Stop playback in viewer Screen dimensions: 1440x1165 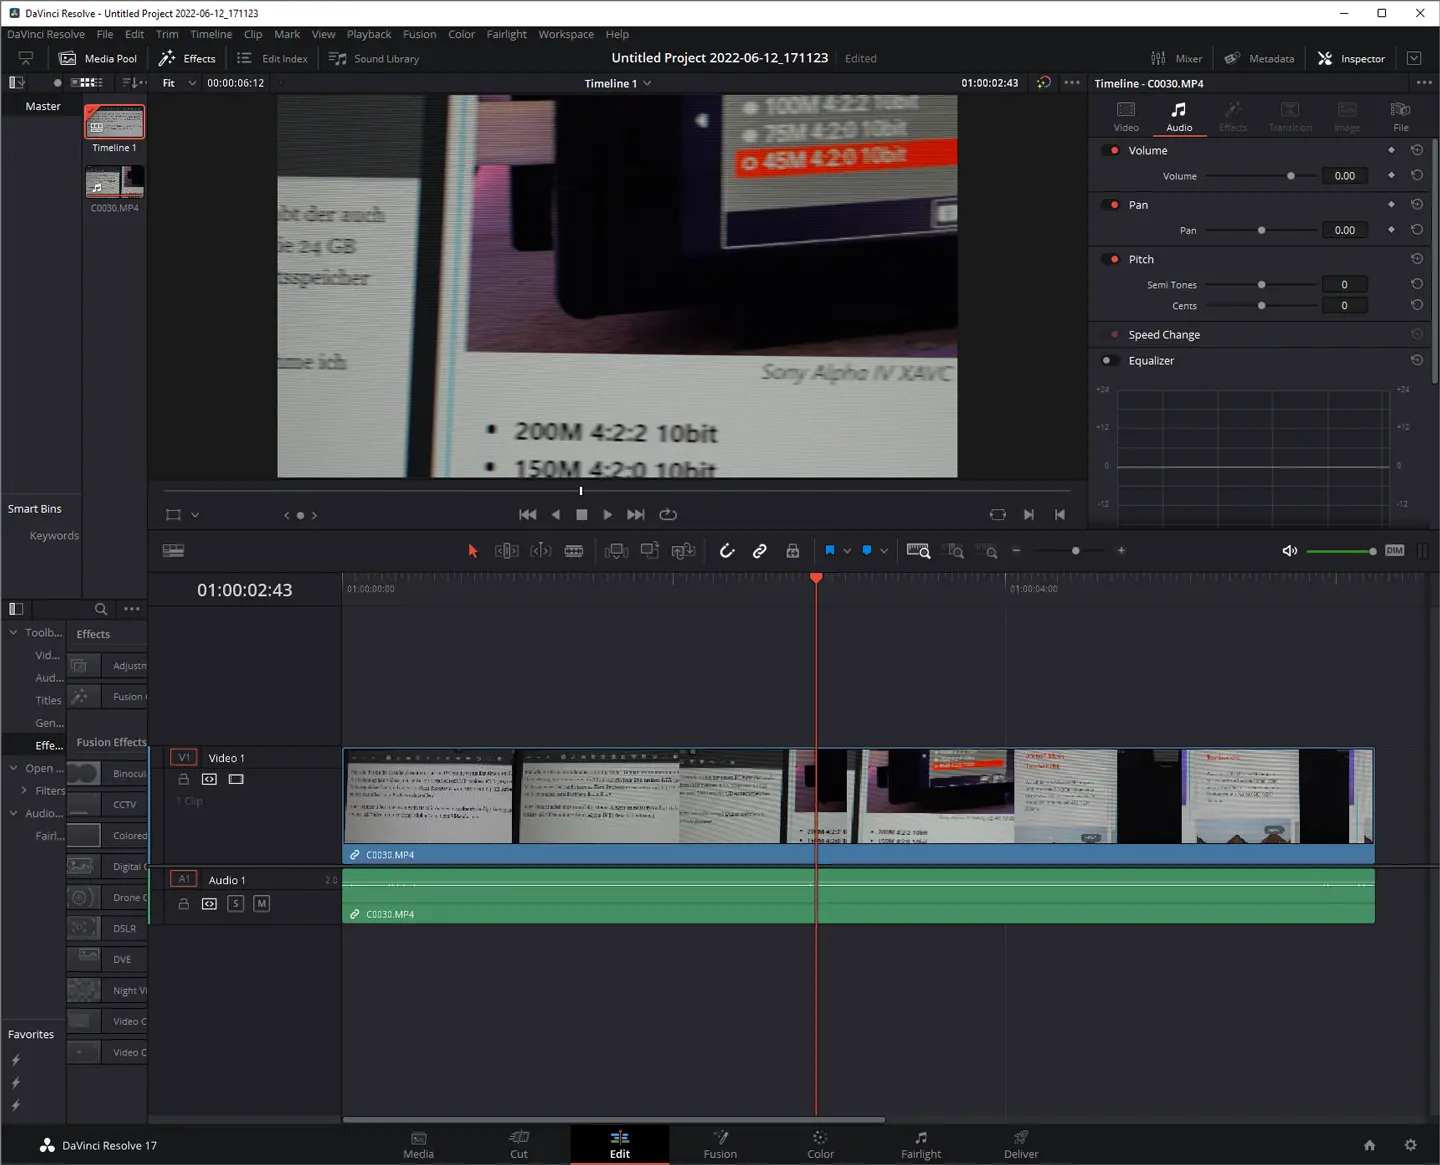[x=582, y=515]
